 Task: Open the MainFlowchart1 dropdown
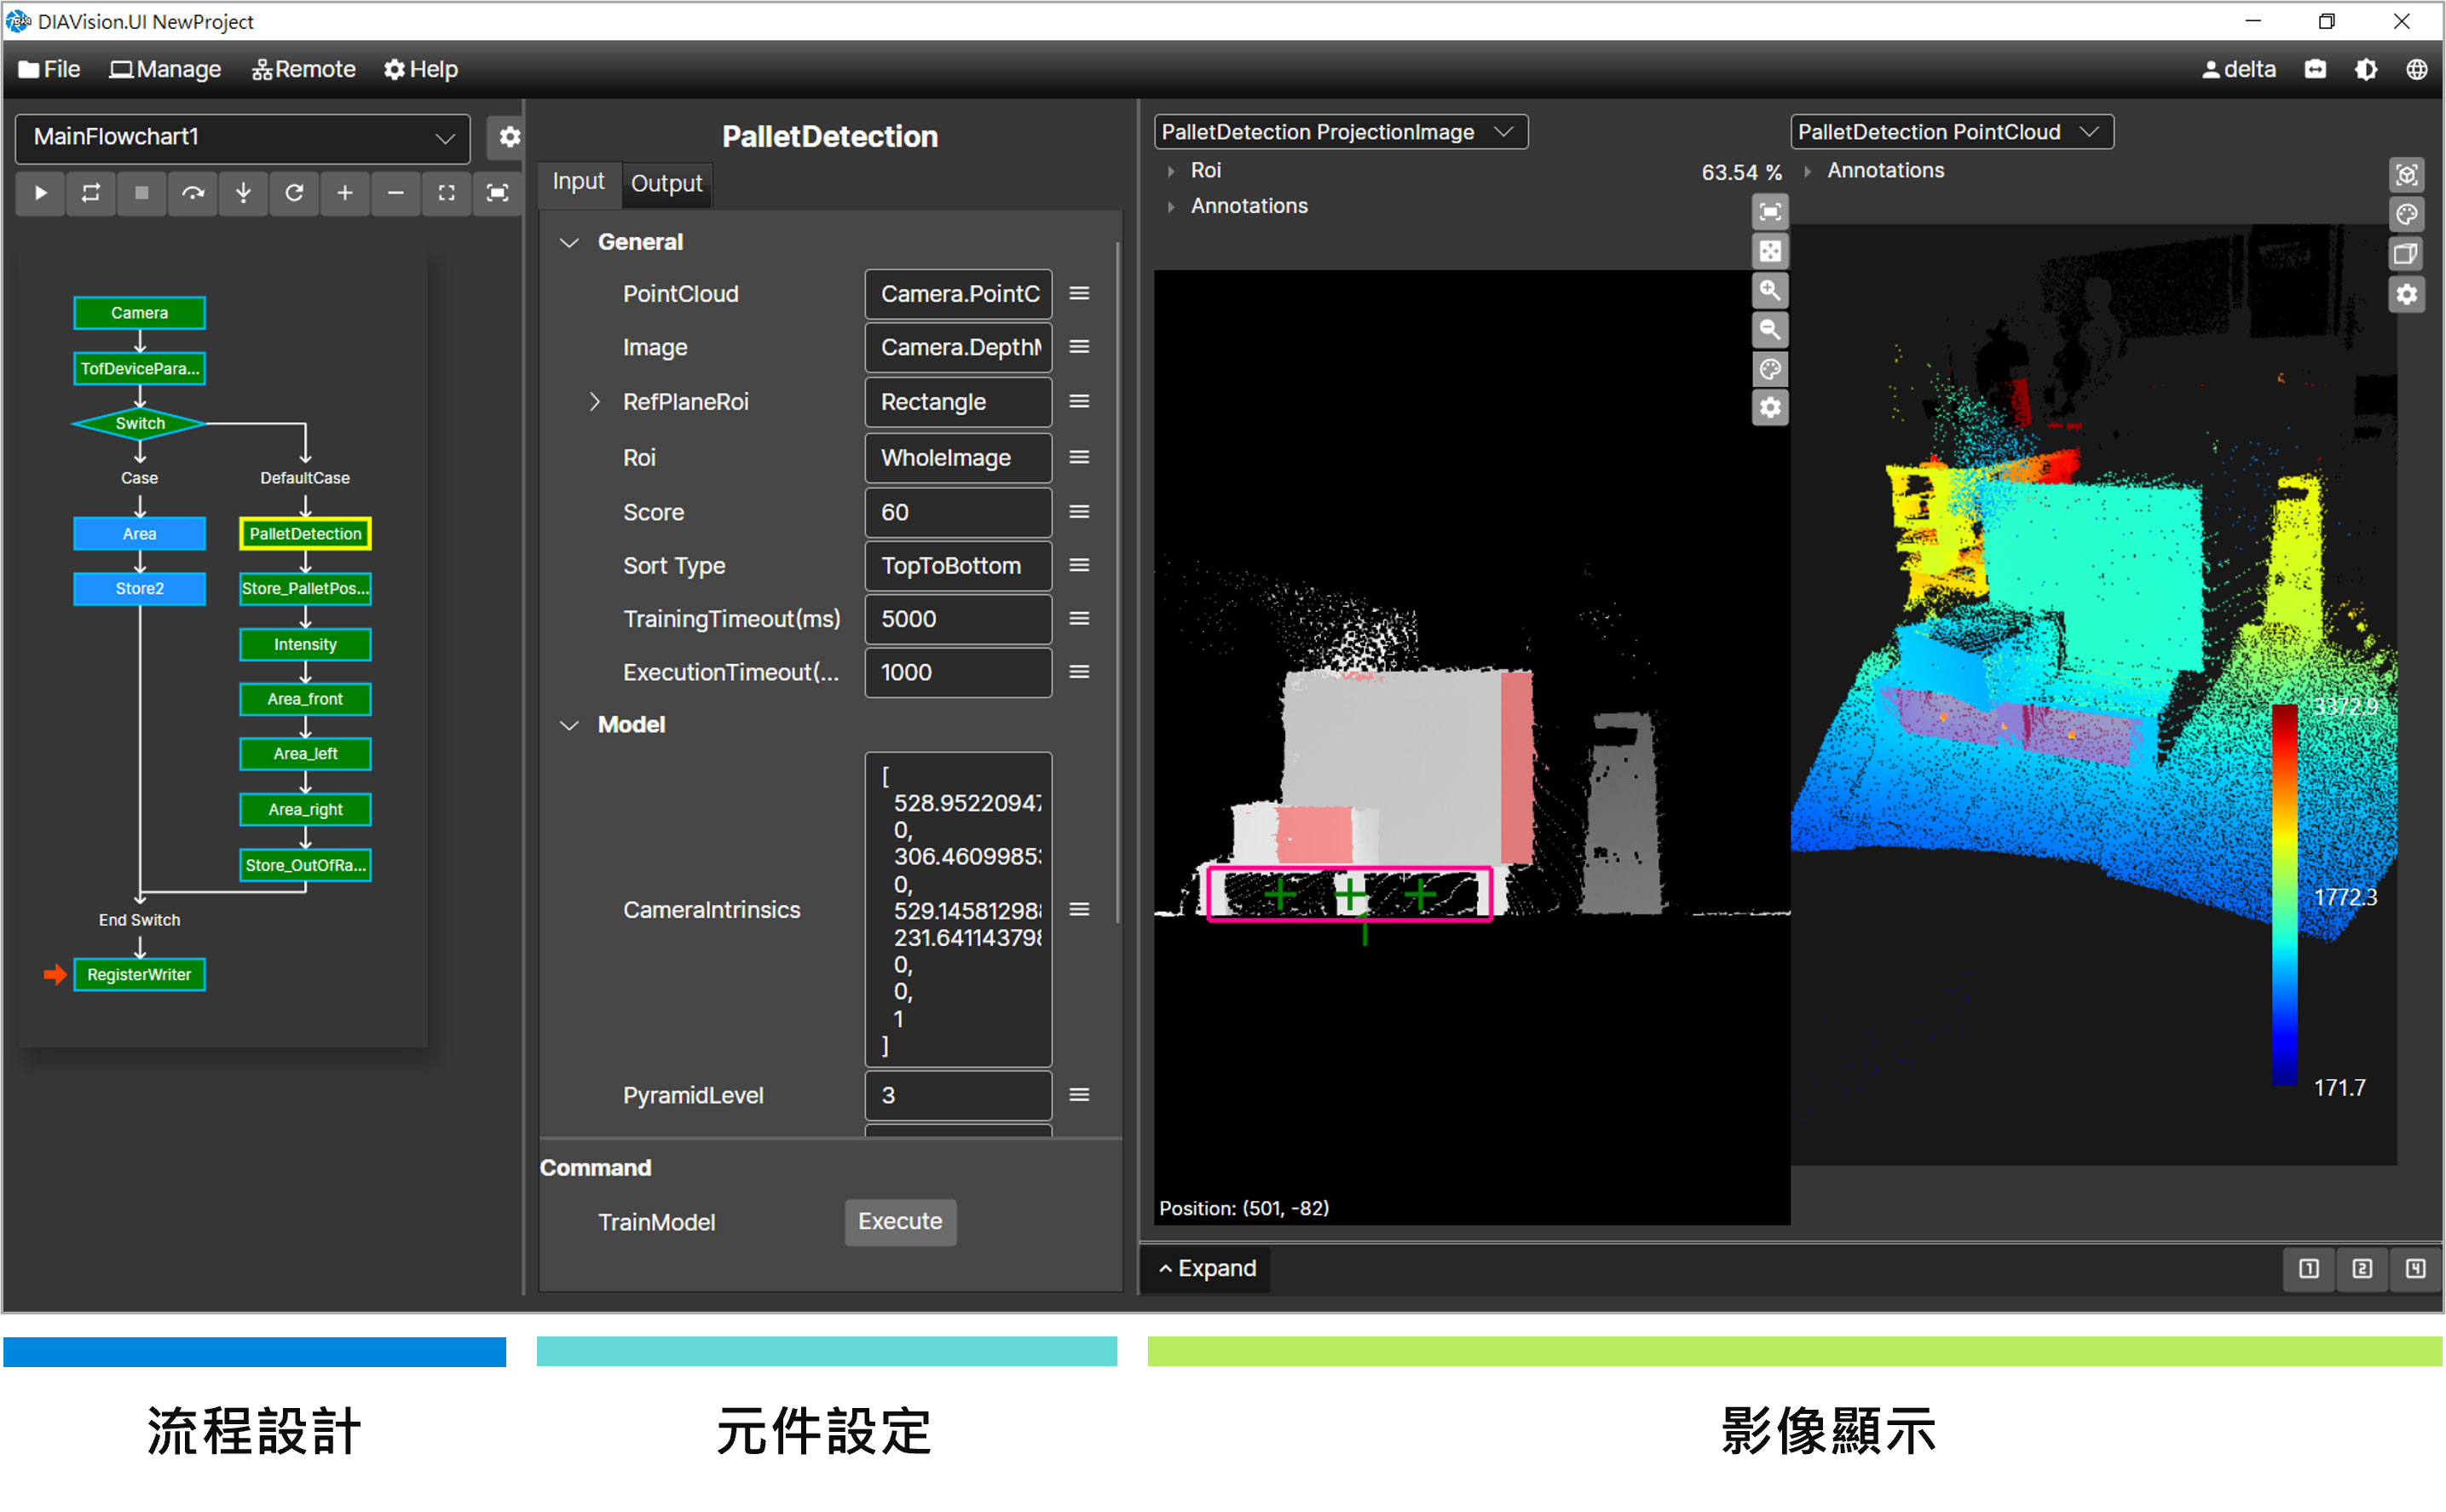coord(243,137)
